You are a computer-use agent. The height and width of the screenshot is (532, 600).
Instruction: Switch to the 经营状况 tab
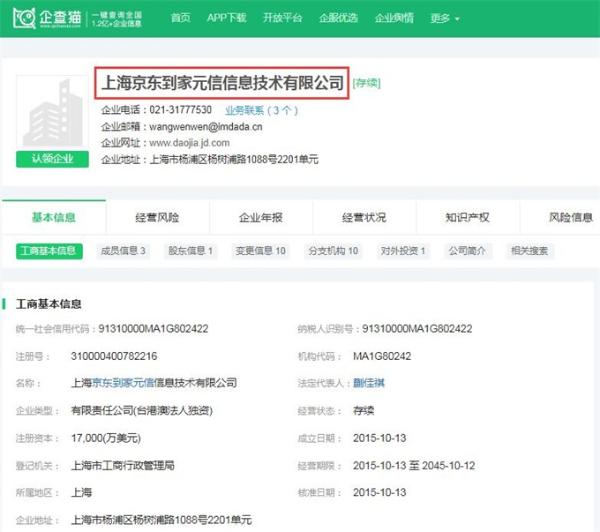click(x=364, y=217)
